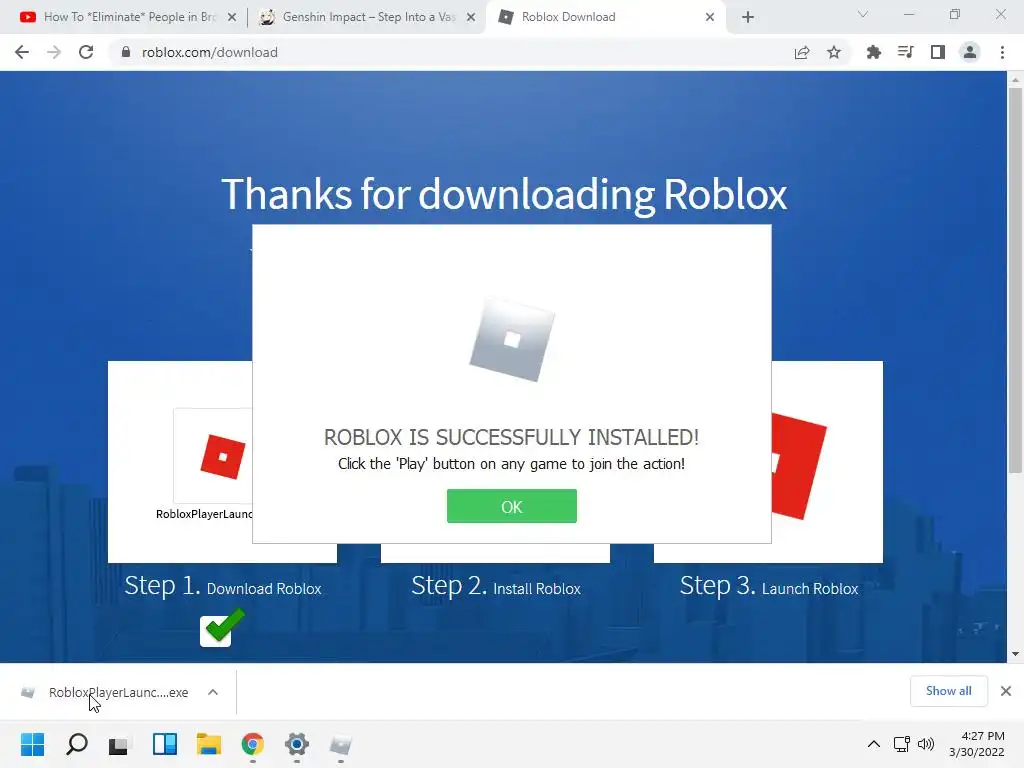The height and width of the screenshot is (768, 1024).
Task: Click the Chrome taskbar icon
Action: tap(253, 744)
